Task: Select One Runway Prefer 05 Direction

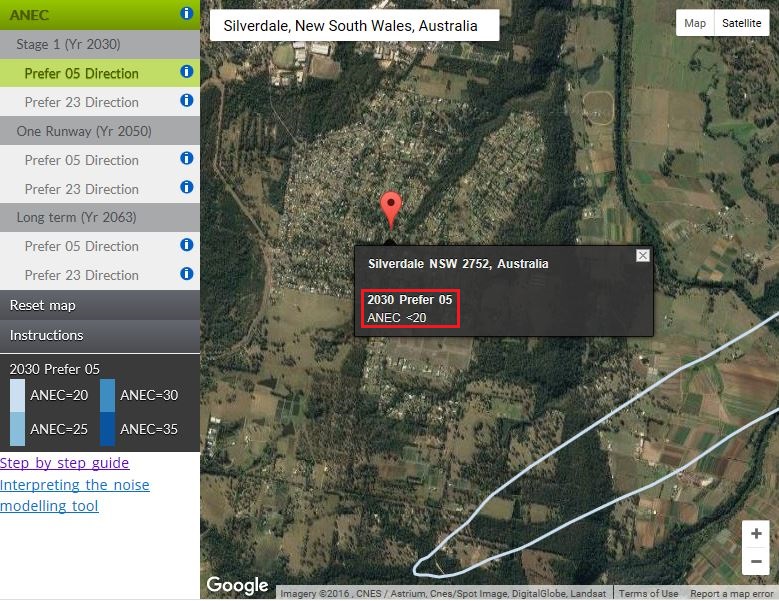Action: [x=100, y=160]
